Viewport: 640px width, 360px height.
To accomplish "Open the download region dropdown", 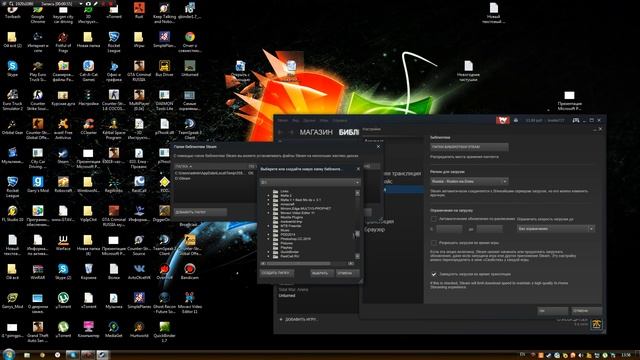I will [x=469, y=181].
